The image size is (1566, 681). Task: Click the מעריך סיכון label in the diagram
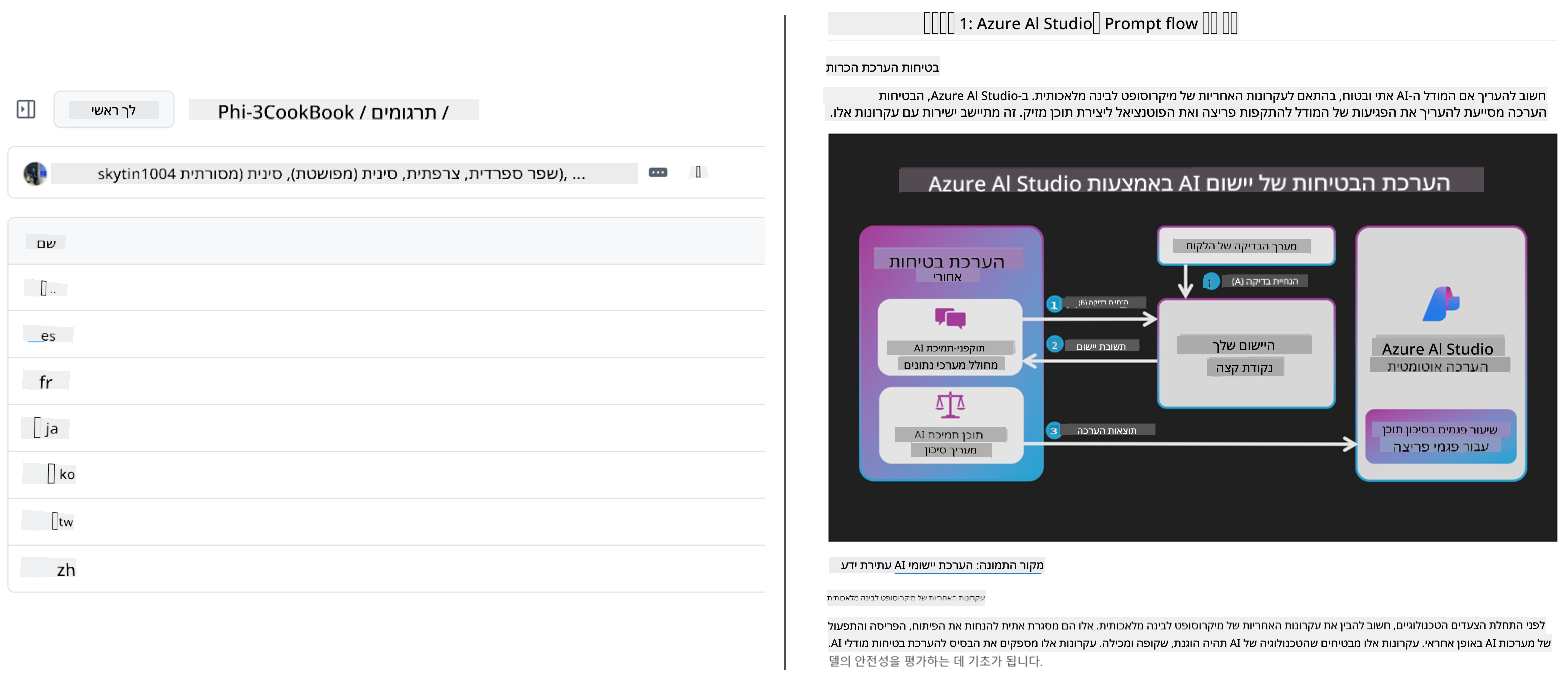[950, 450]
